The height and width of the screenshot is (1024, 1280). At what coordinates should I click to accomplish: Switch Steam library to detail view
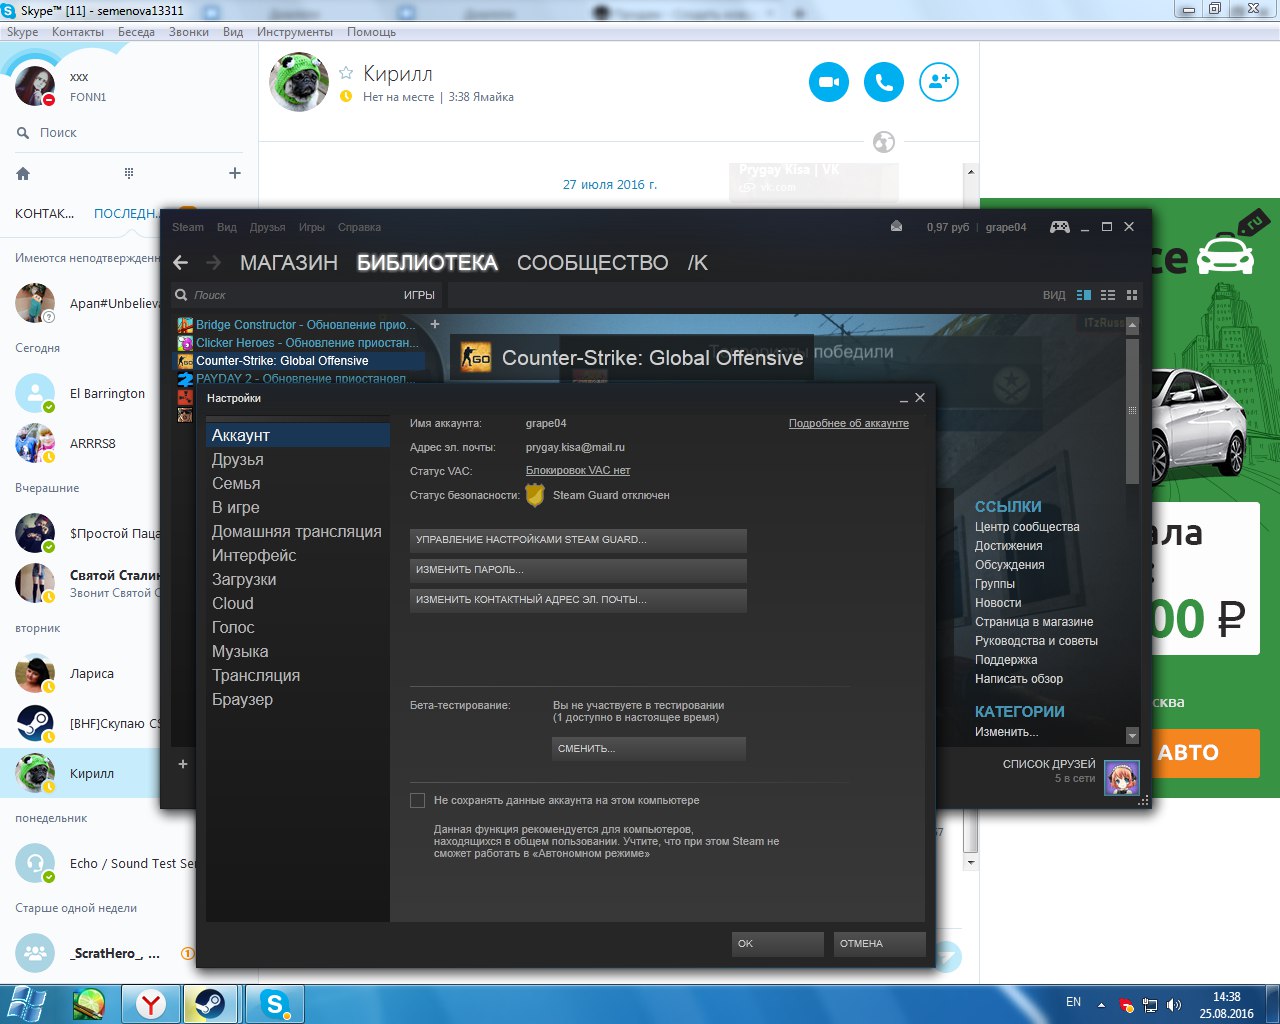(1084, 295)
